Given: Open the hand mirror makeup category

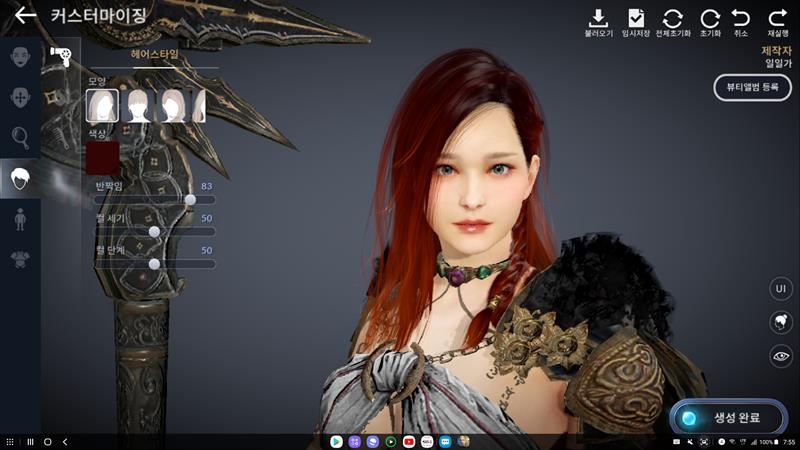Looking at the screenshot, I should tap(20, 138).
